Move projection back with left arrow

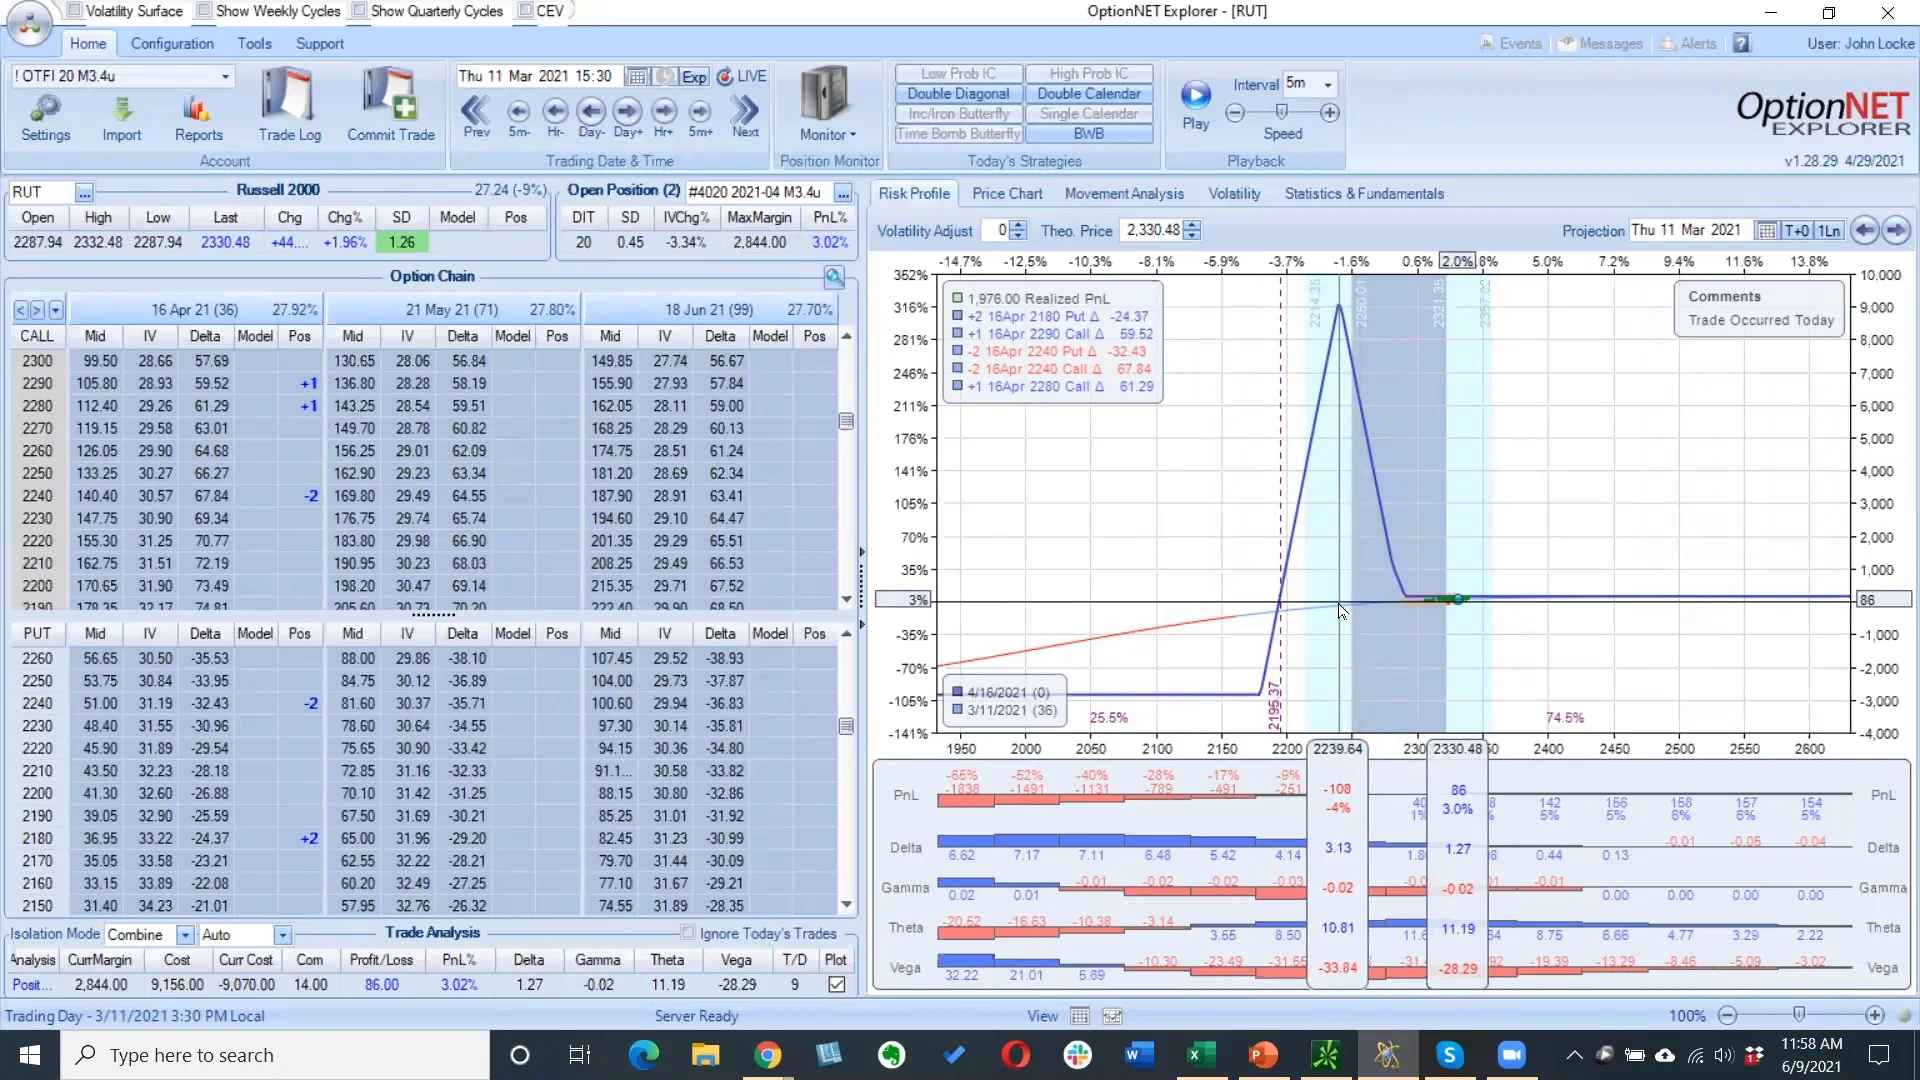[1864, 230]
